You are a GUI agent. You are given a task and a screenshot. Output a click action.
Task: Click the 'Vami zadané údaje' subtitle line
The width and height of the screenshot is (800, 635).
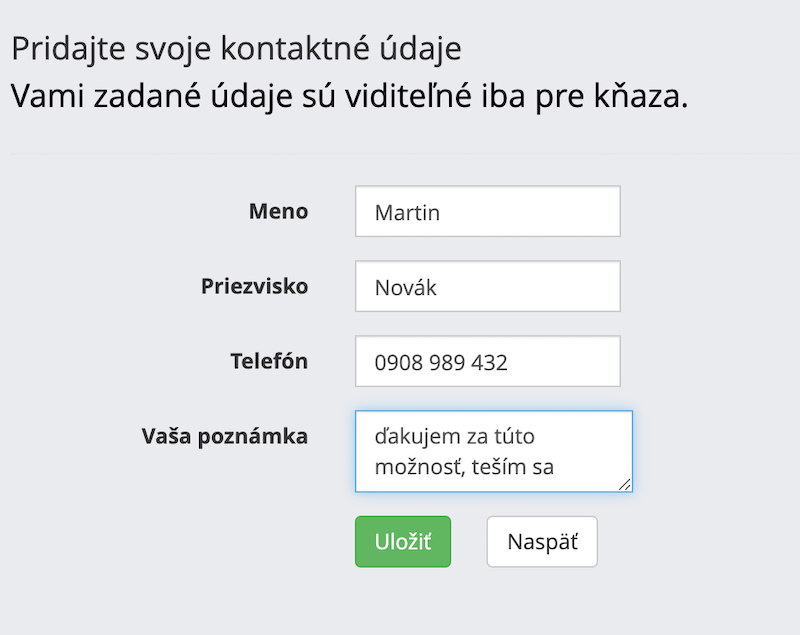pyautogui.click(x=300, y=97)
